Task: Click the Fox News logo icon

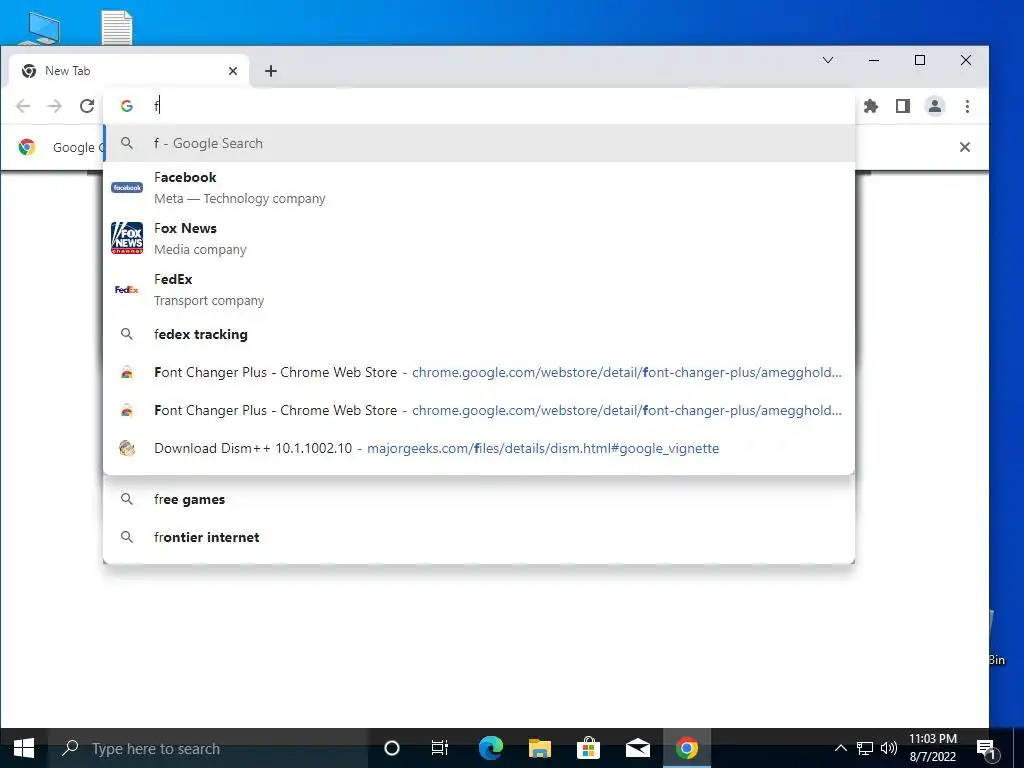Action: point(127,238)
